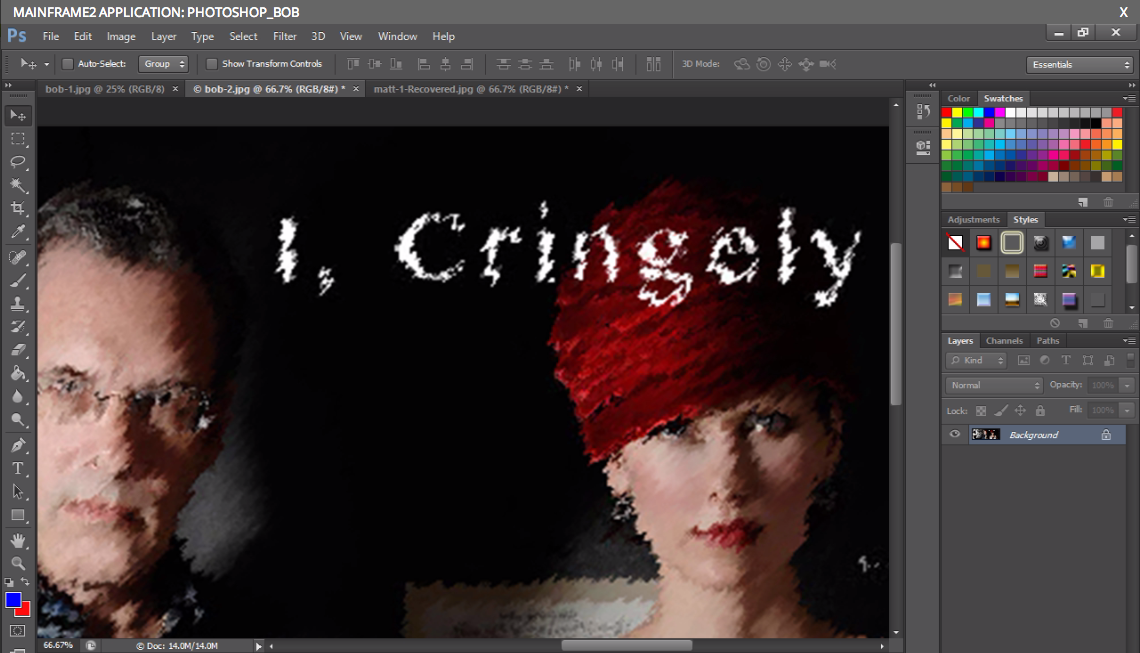This screenshot has height=653, width=1140.
Task: Select the Eyedropper tool
Action: (x=18, y=231)
